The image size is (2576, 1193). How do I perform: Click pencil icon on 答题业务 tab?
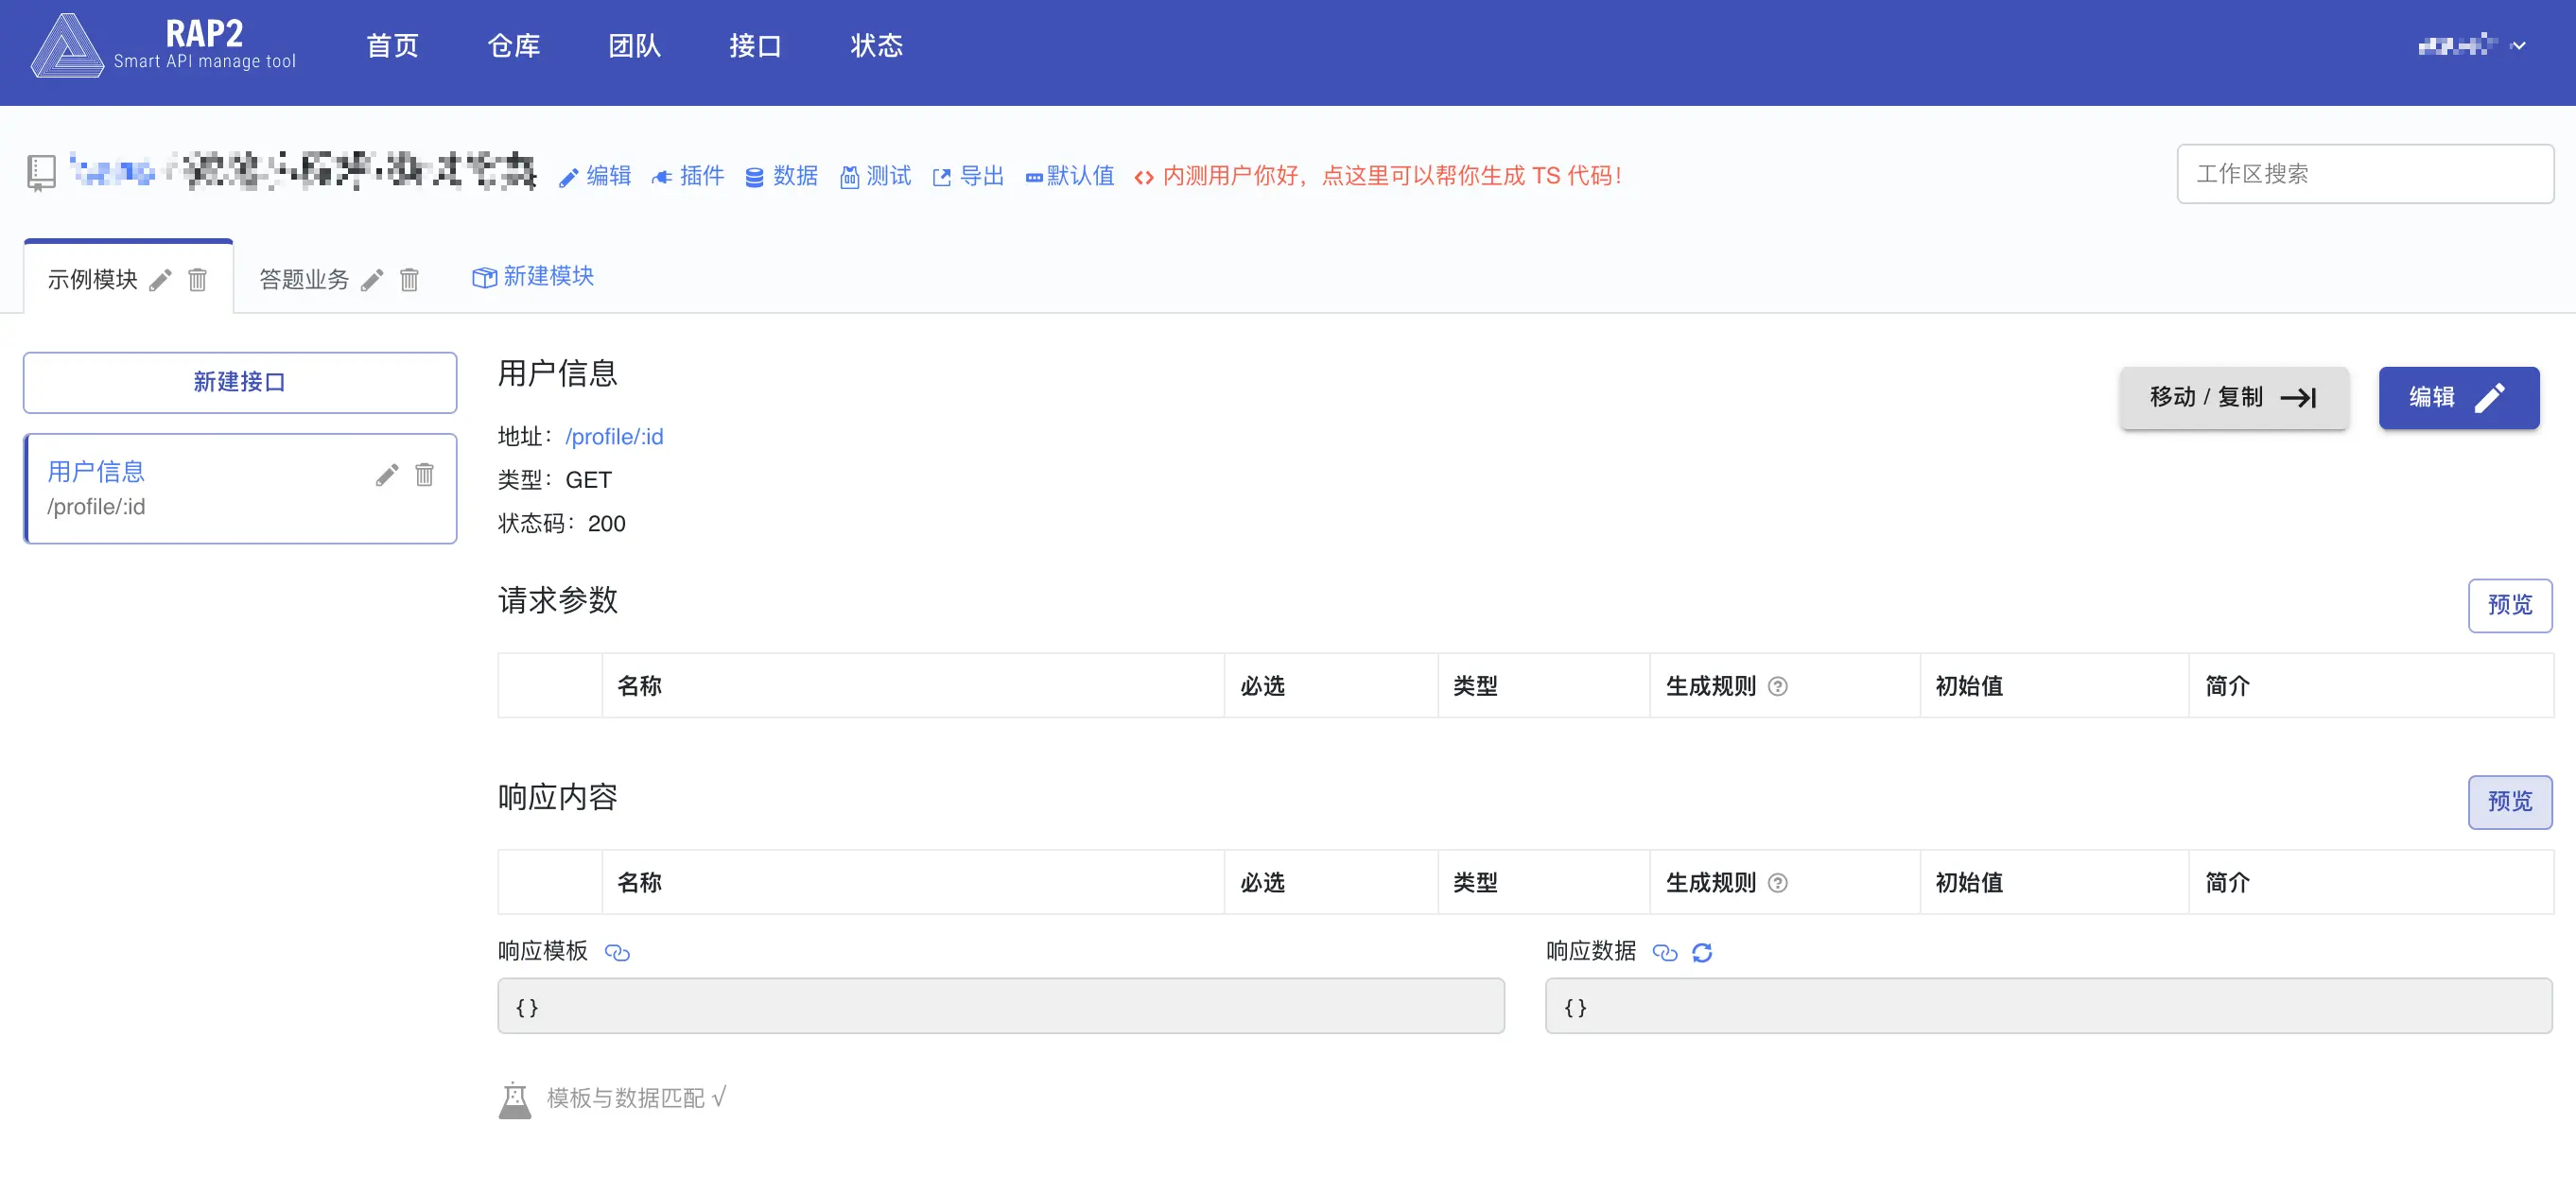372,280
